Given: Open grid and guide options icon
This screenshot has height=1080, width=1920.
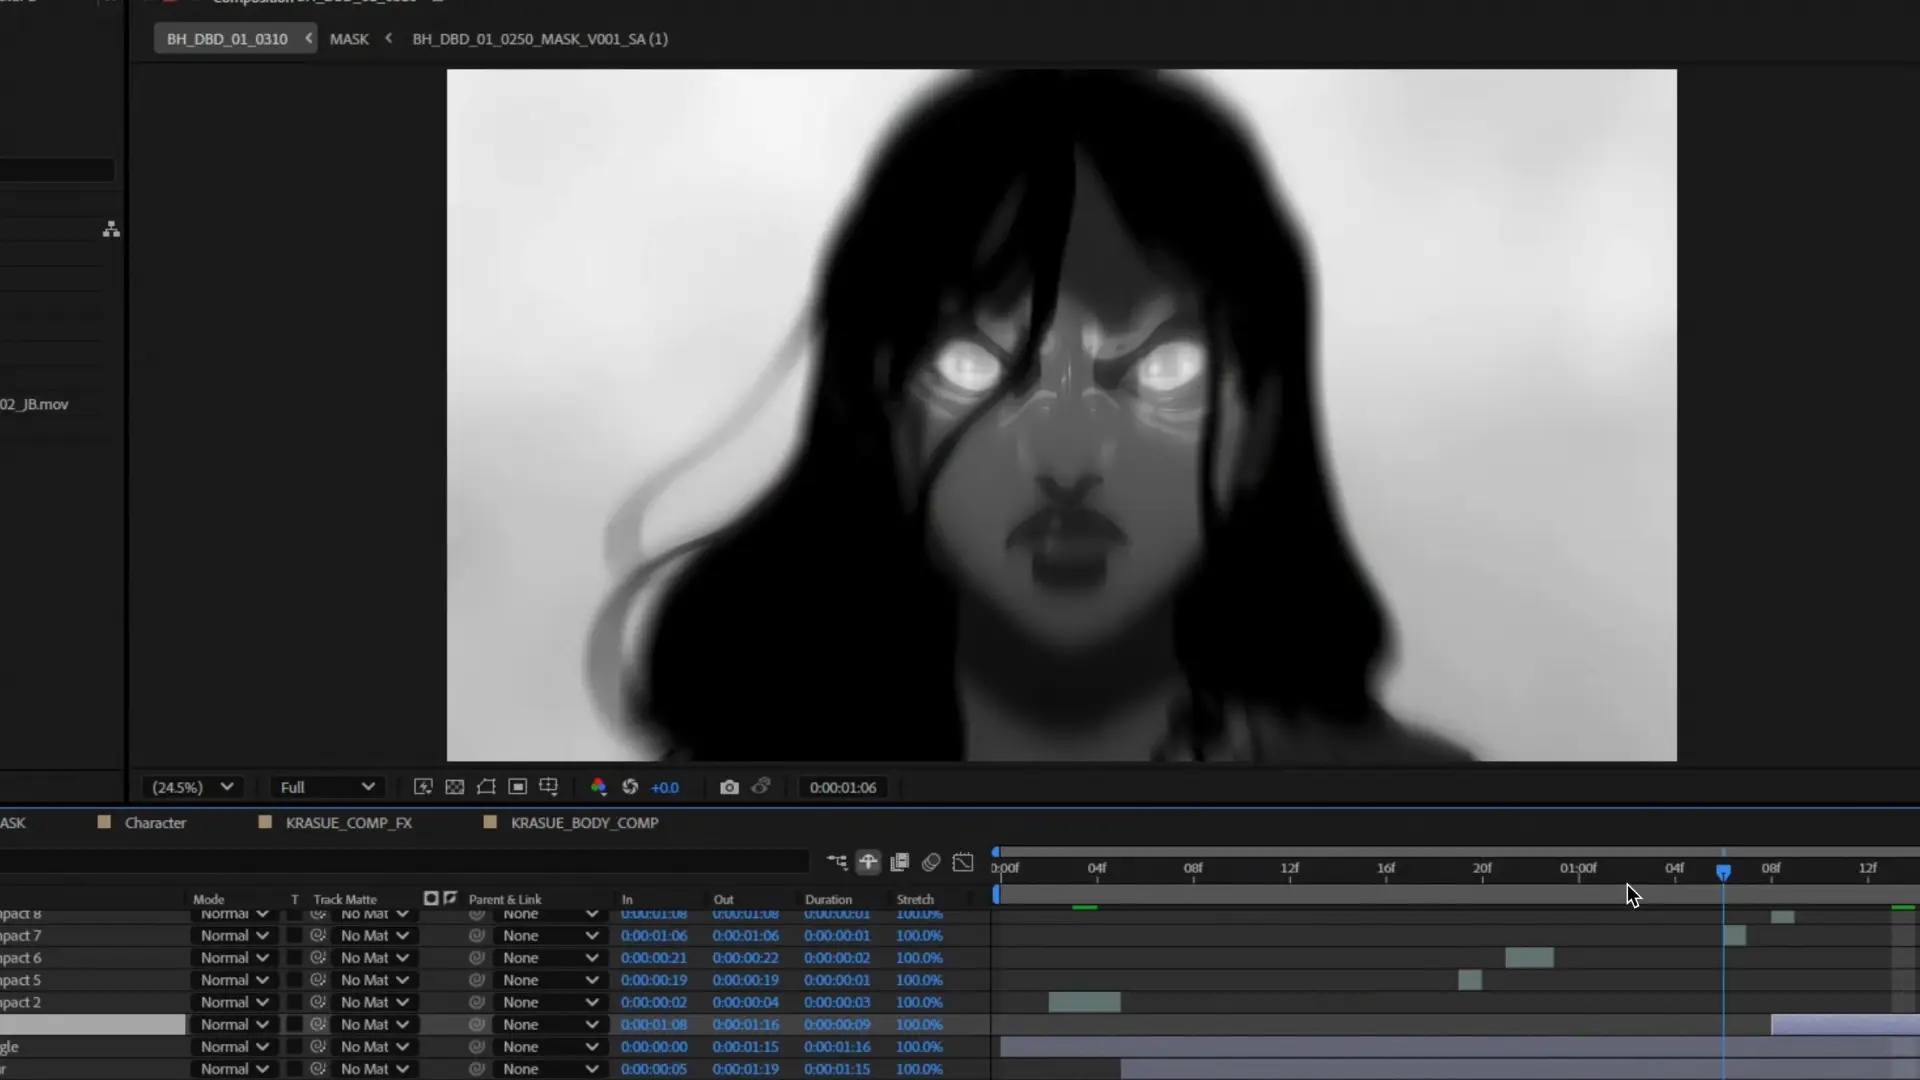Looking at the screenshot, I should point(548,787).
